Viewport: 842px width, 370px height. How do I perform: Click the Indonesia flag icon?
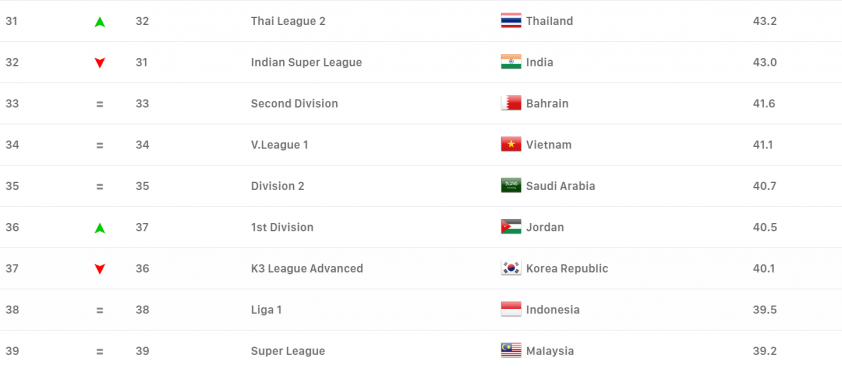511,310
